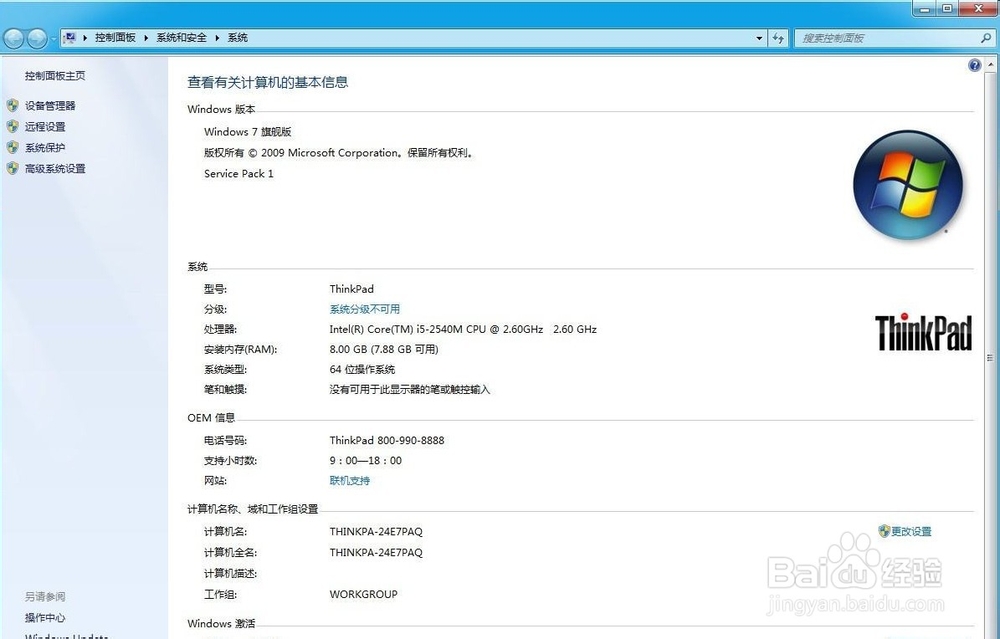Click the 系统分级不可用 rating link
This screenshot has width=1000, height=639.
(x=365, y=309)
